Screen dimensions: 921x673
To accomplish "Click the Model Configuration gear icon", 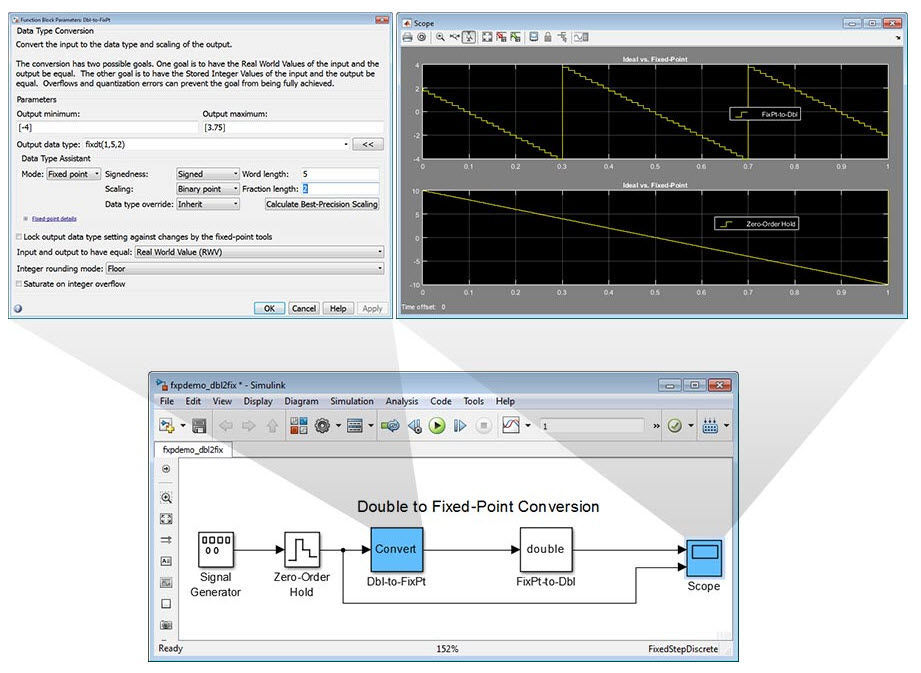I will tap(323, 426).
